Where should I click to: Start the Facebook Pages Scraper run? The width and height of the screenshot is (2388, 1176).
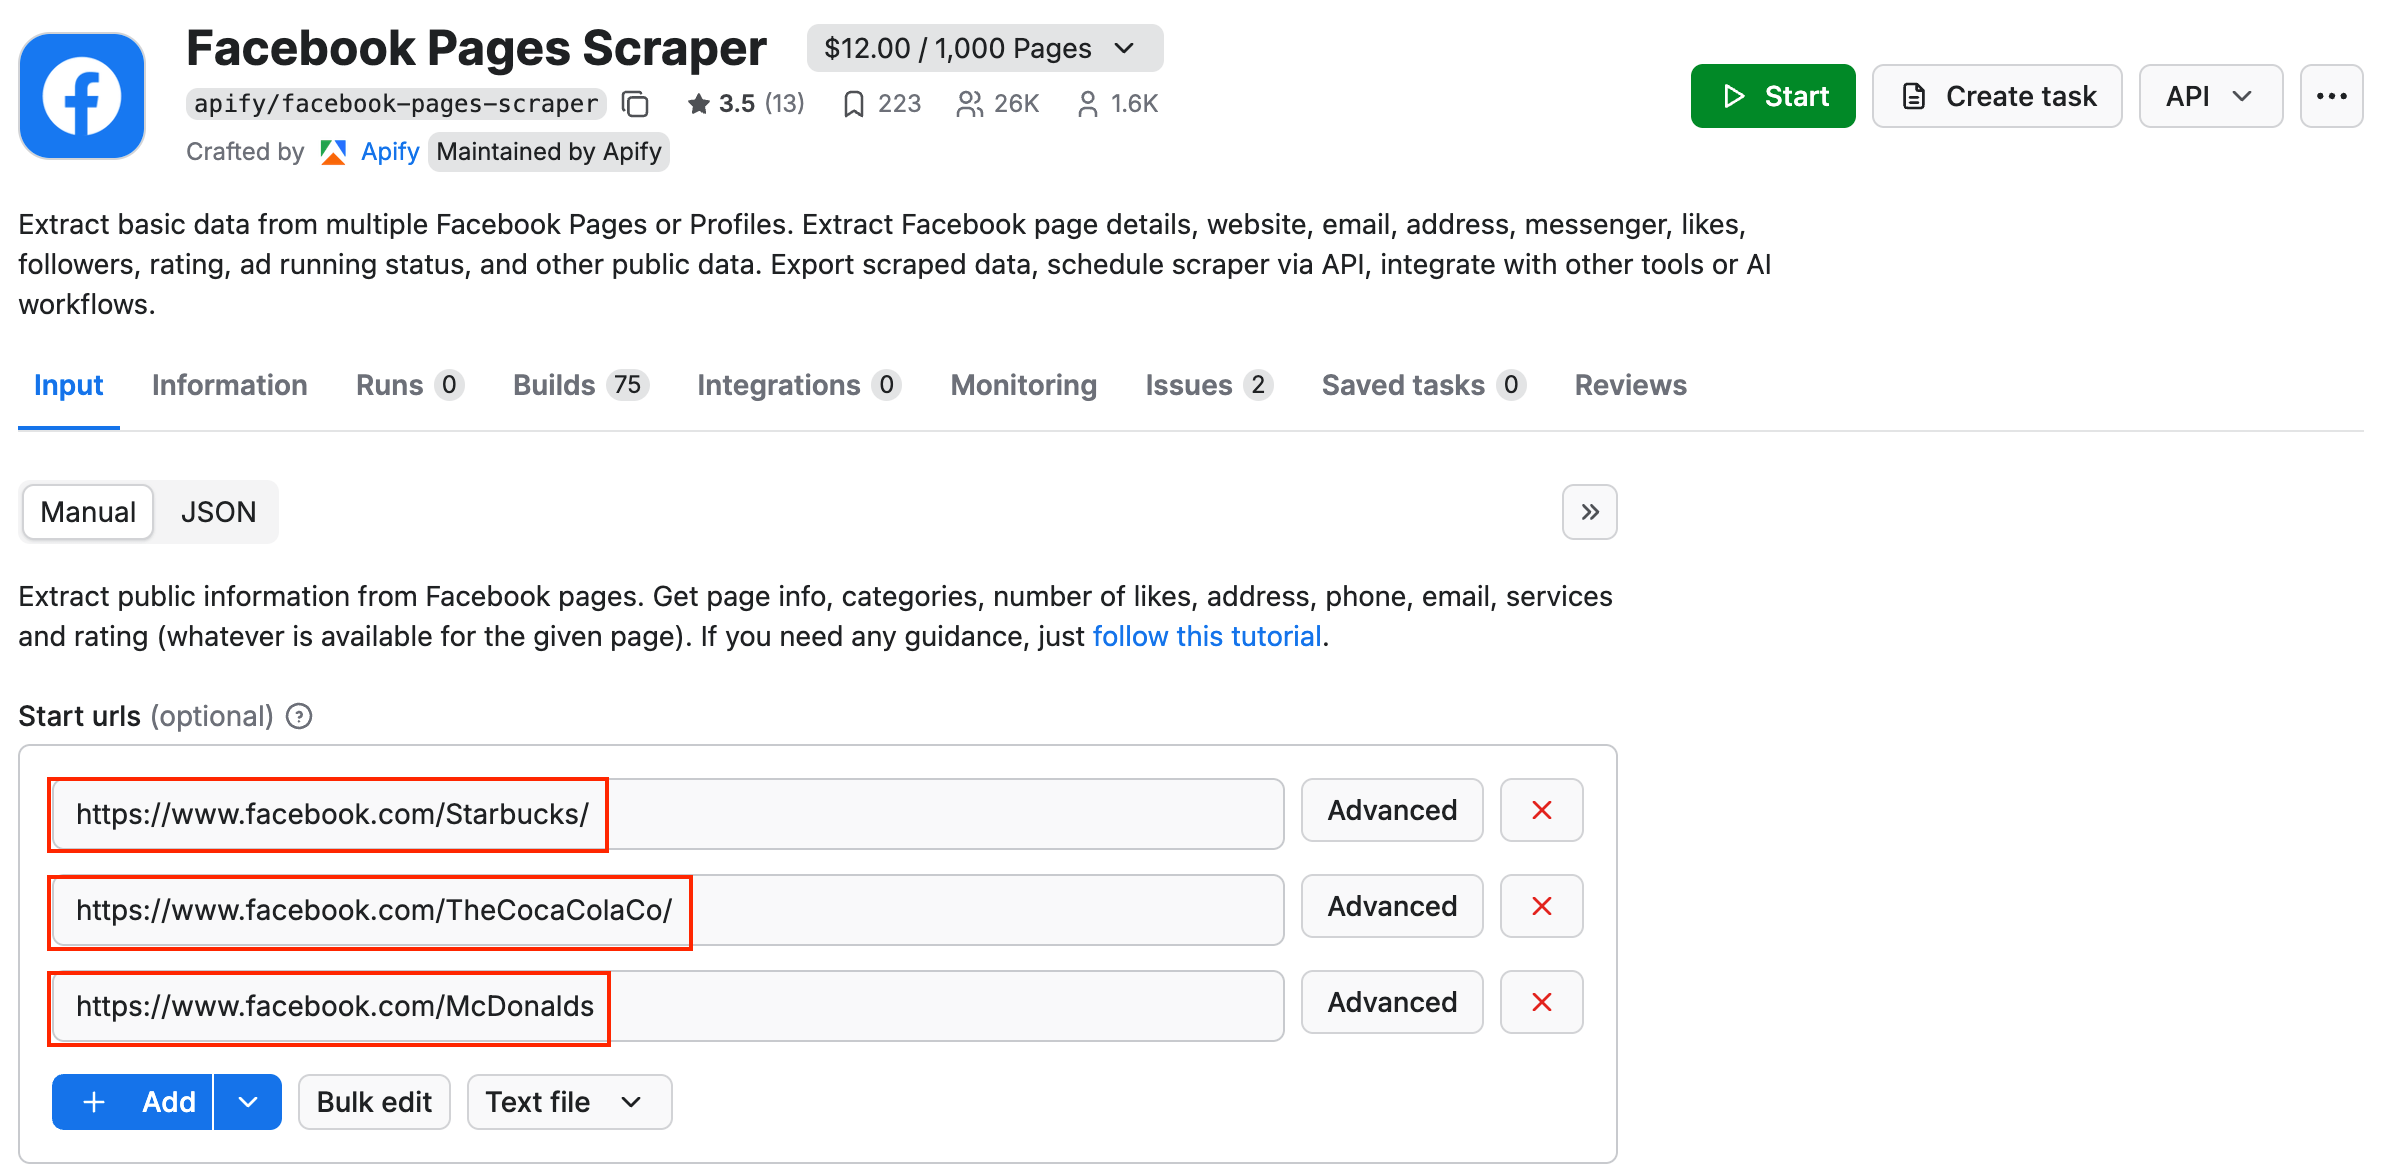pyautogui.click(x=1772, y=96)
